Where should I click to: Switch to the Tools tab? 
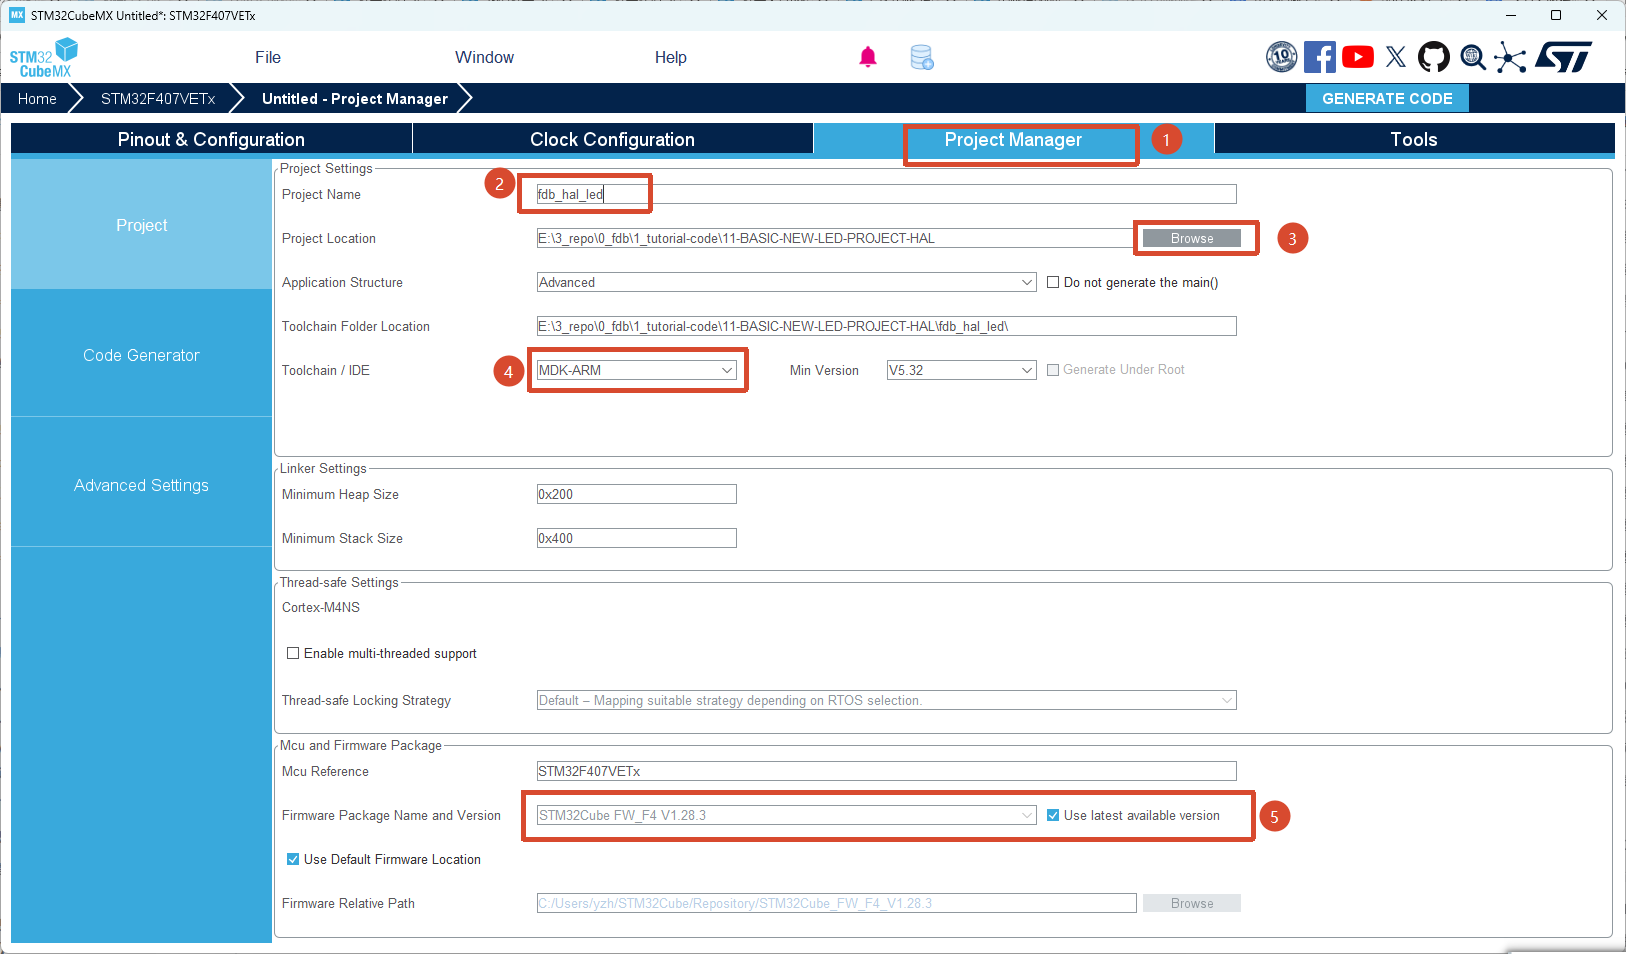(x=1414, y=139)
